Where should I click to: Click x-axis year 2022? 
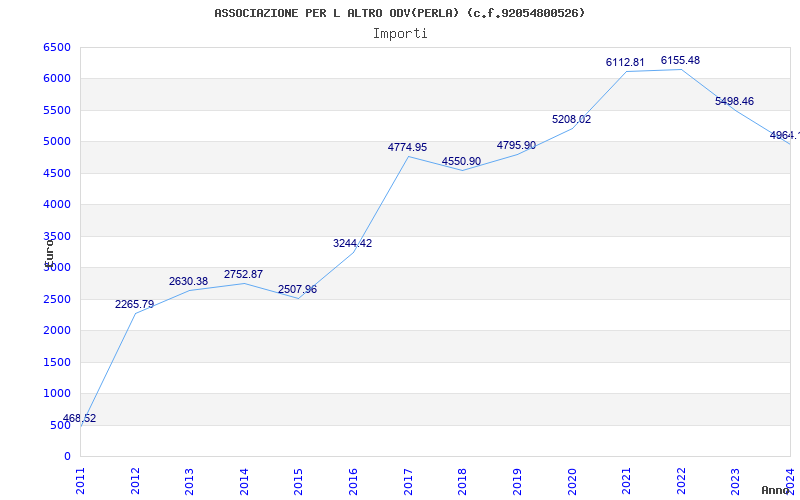[x=681, y=481]
